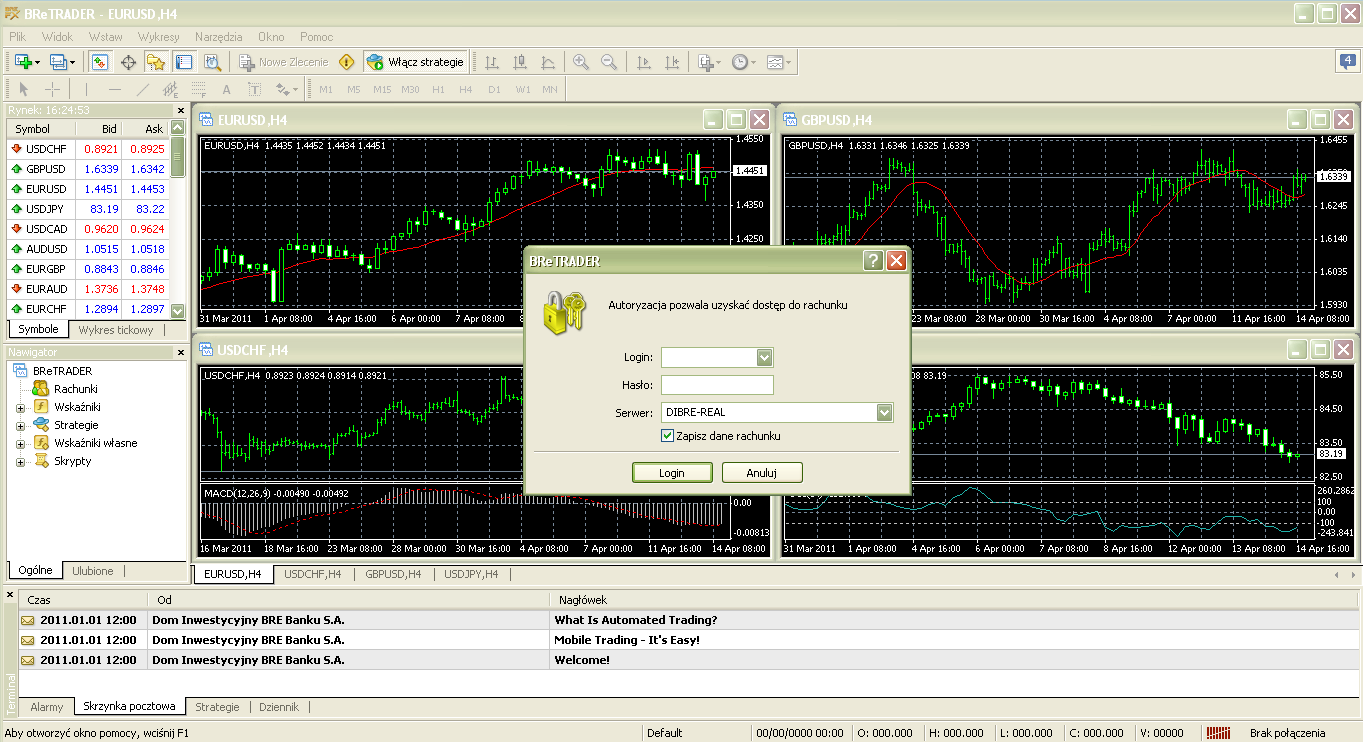
Task: Toggle the Navigator panel star-folder icon
Action: click(x=156, y=62)
